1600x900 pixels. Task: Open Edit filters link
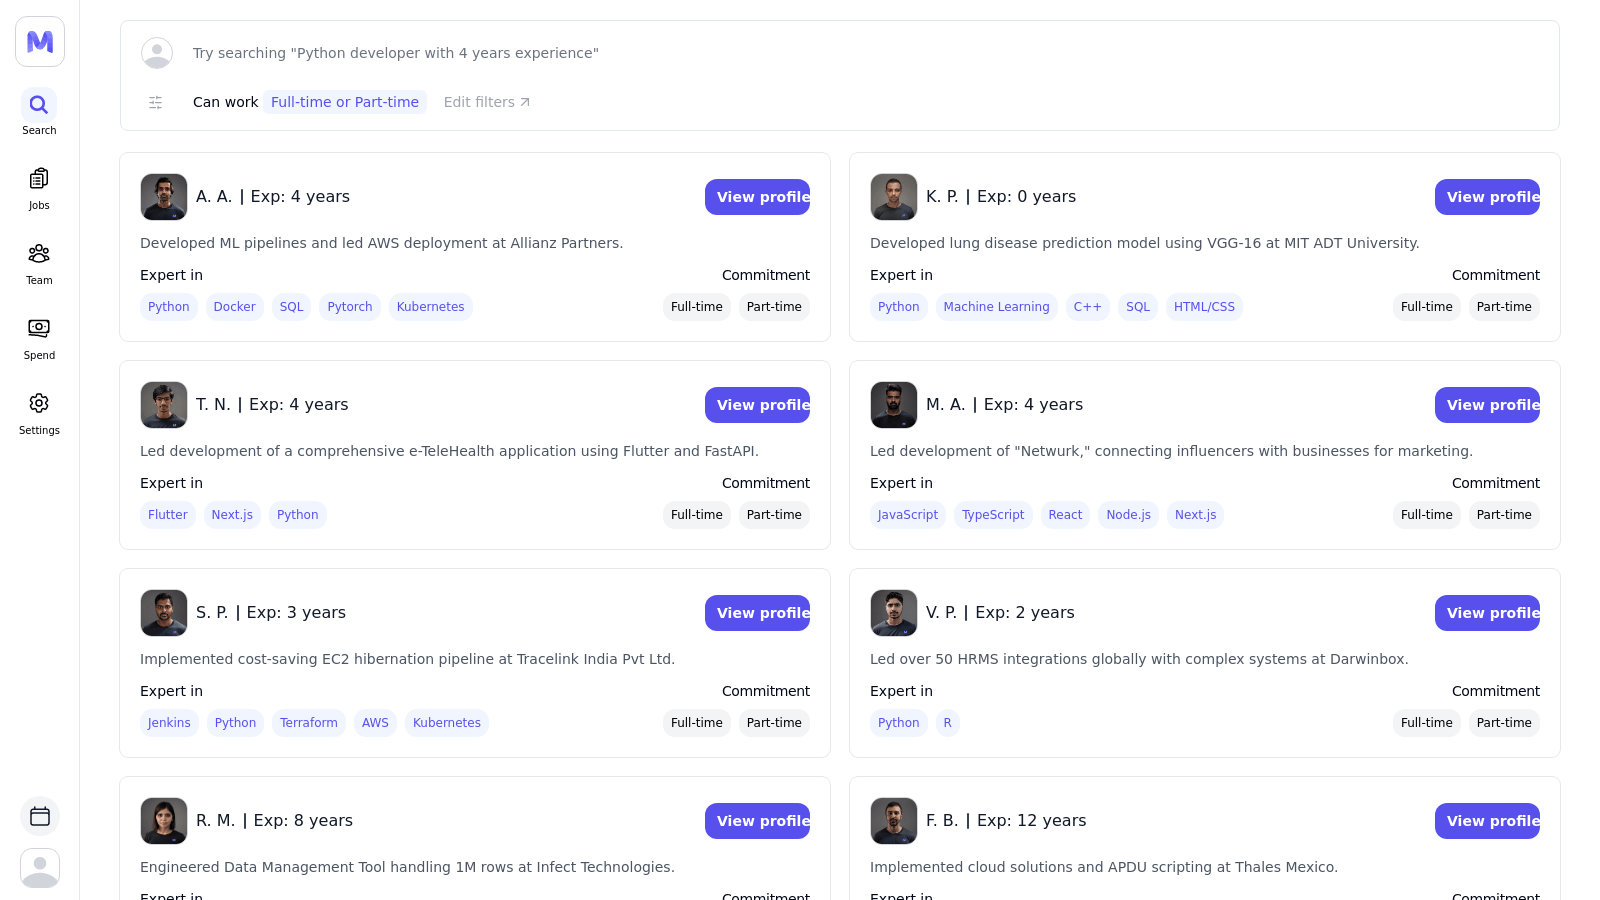tap(487, 102)
